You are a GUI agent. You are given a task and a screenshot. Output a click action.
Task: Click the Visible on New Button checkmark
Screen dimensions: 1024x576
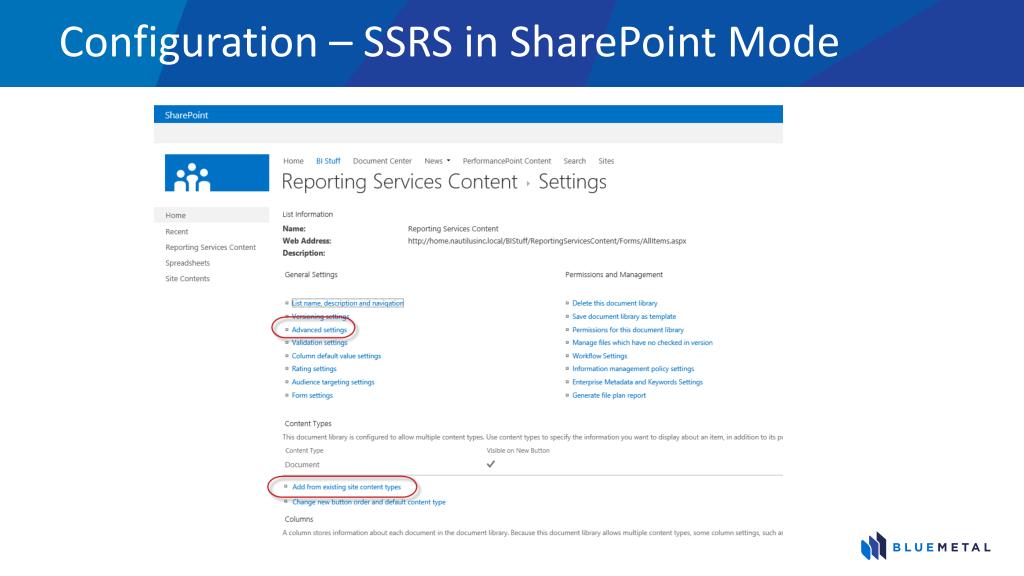(x=490, y=464)
